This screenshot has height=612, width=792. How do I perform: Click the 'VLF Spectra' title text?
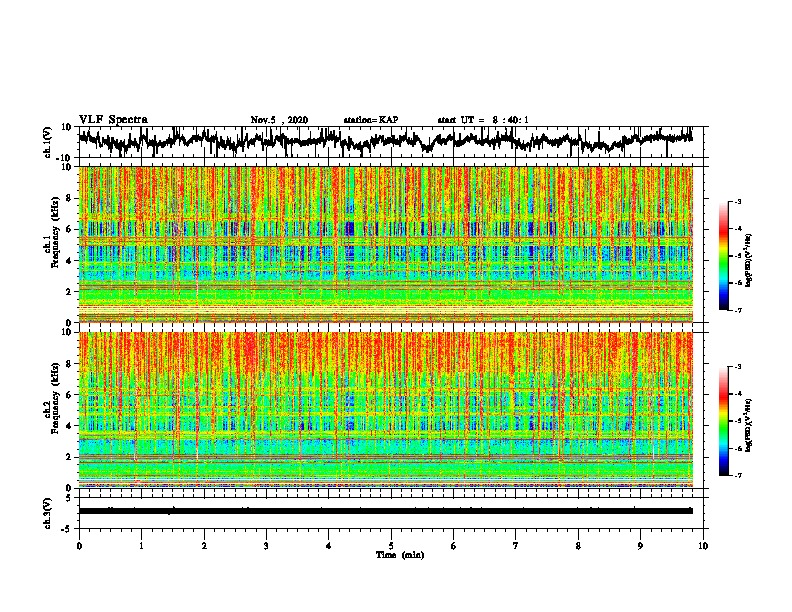pos(113,120)
